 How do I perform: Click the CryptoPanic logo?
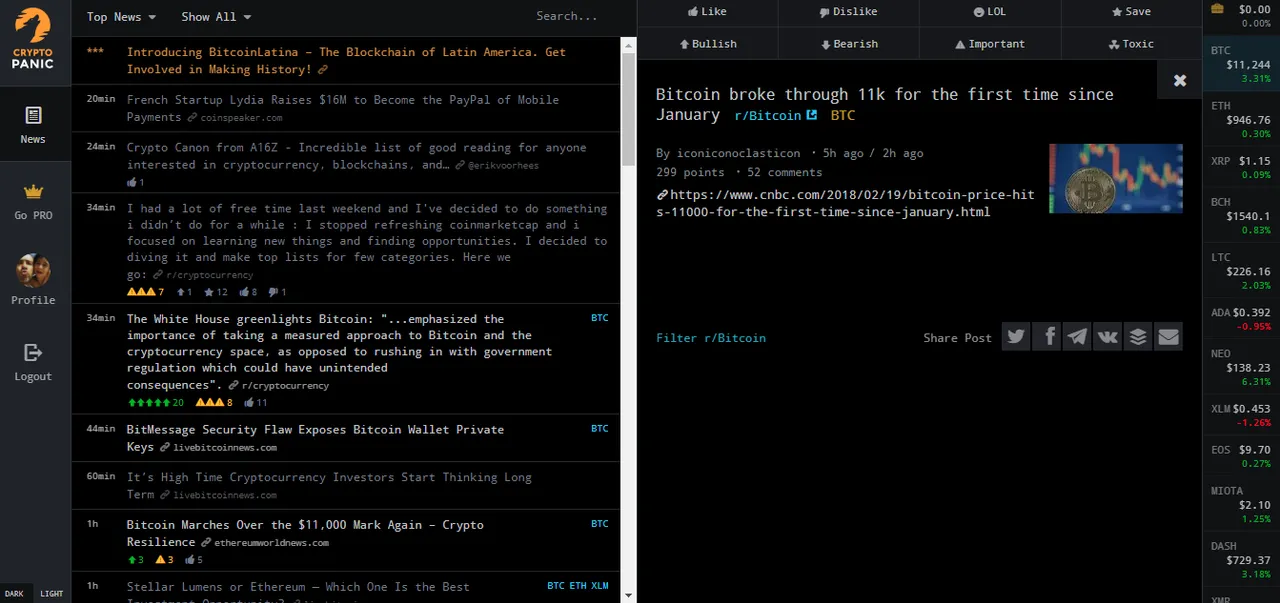pyautogui.click(x=33, y=38)
